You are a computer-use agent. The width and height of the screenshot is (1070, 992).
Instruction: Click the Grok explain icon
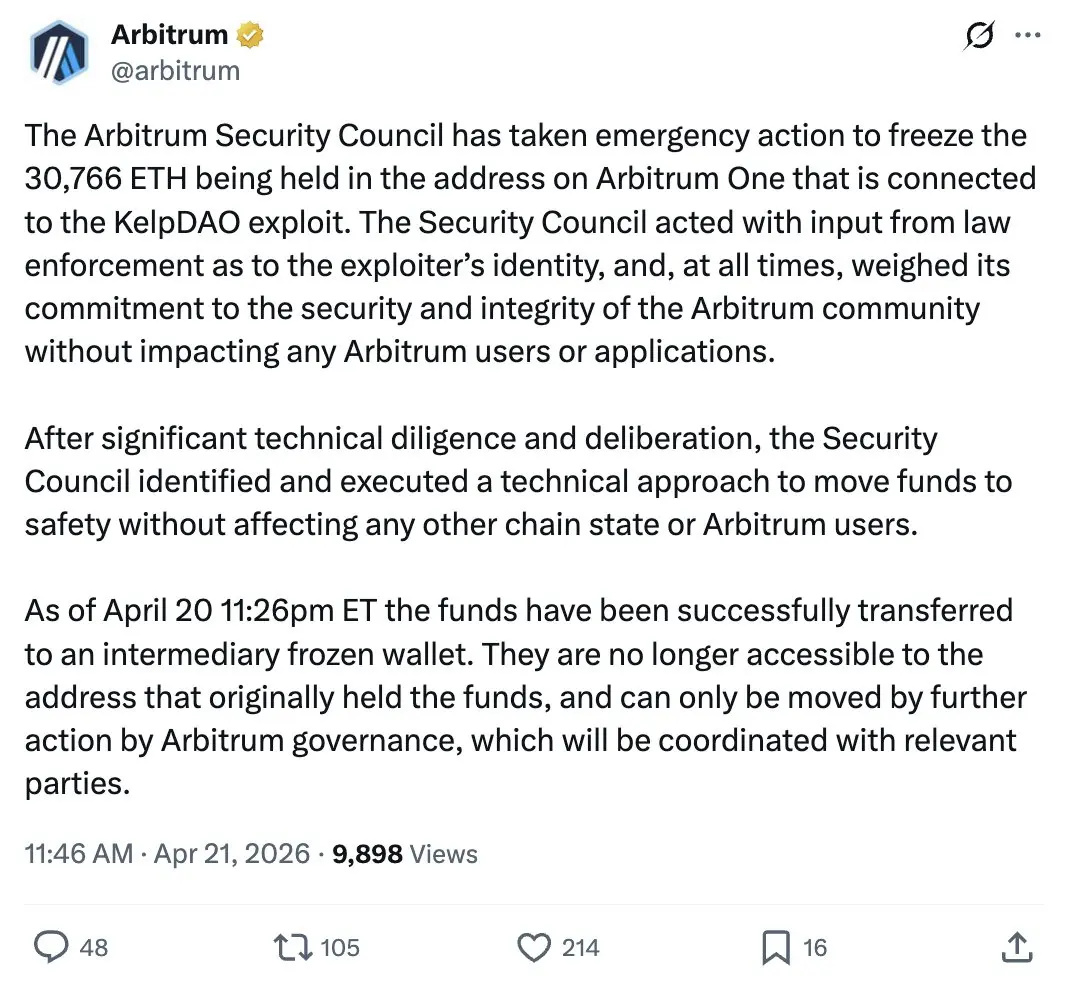(x=979, y=35)
